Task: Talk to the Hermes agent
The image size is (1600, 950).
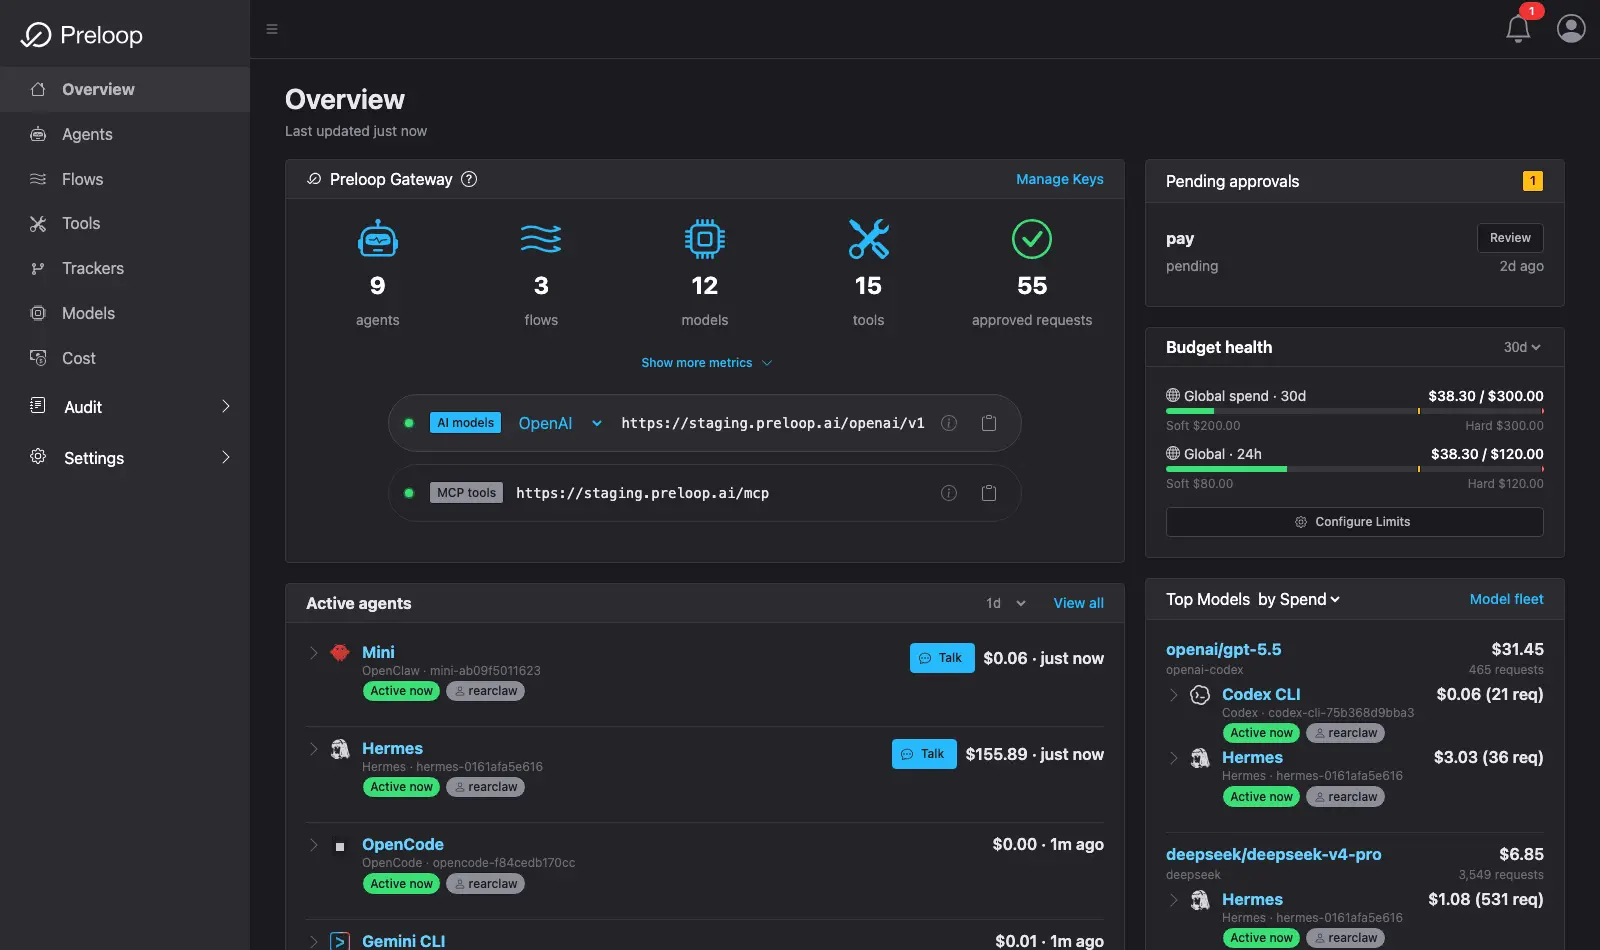Action: tap(924, 754)
